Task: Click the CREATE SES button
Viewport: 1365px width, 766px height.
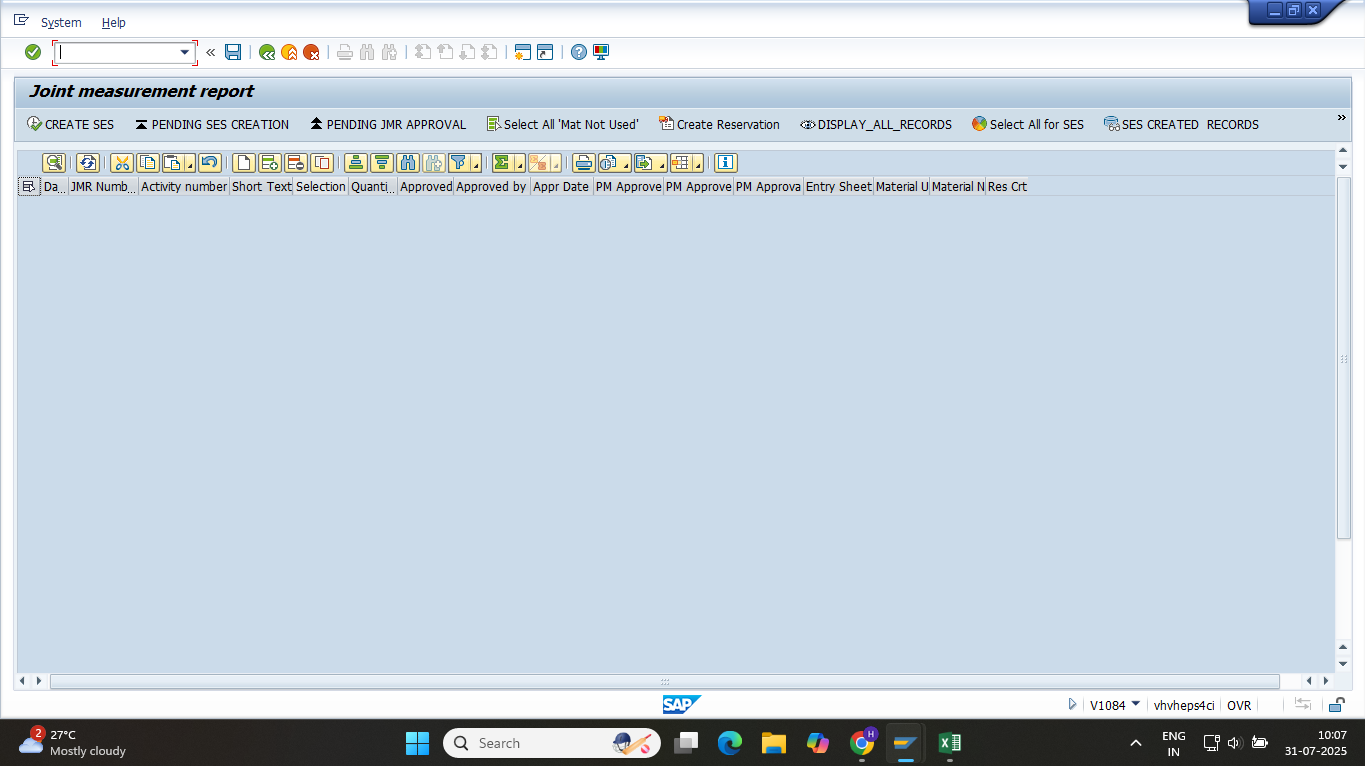Action: point(70,125)
